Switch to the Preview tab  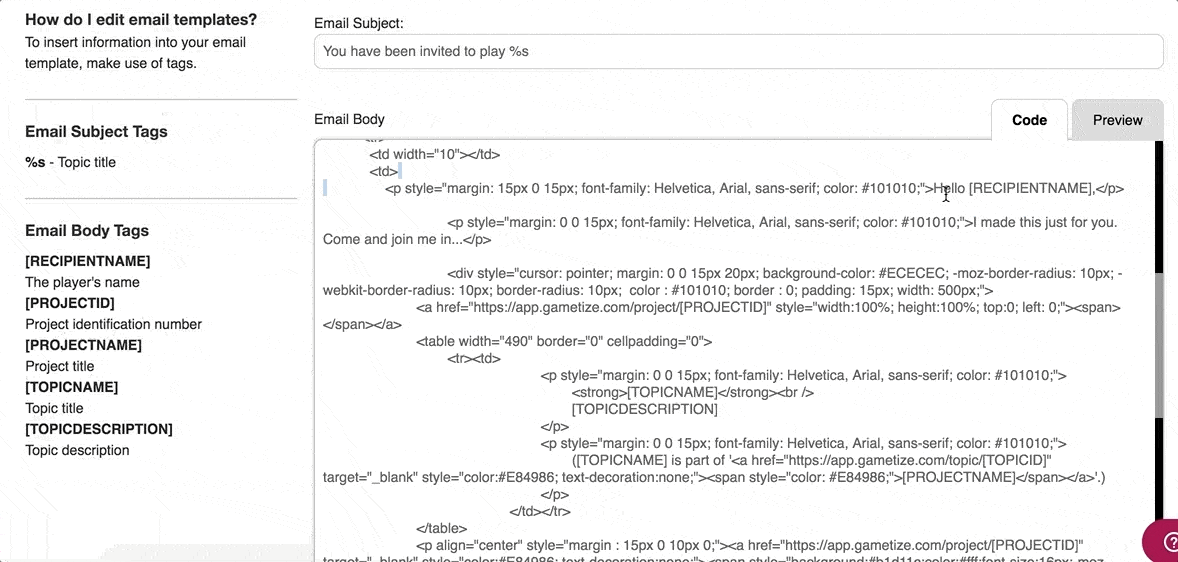click(x=1117, y=120)
